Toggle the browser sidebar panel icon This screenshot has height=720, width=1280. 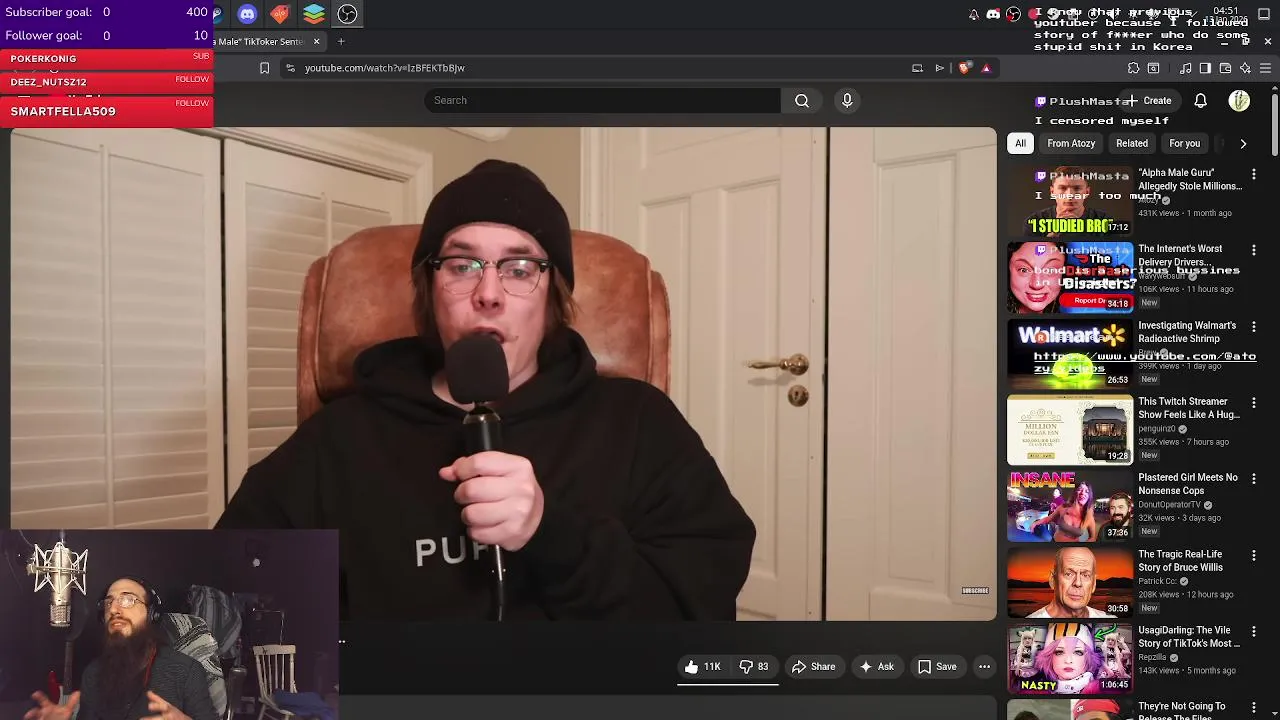pos(1205,68)
